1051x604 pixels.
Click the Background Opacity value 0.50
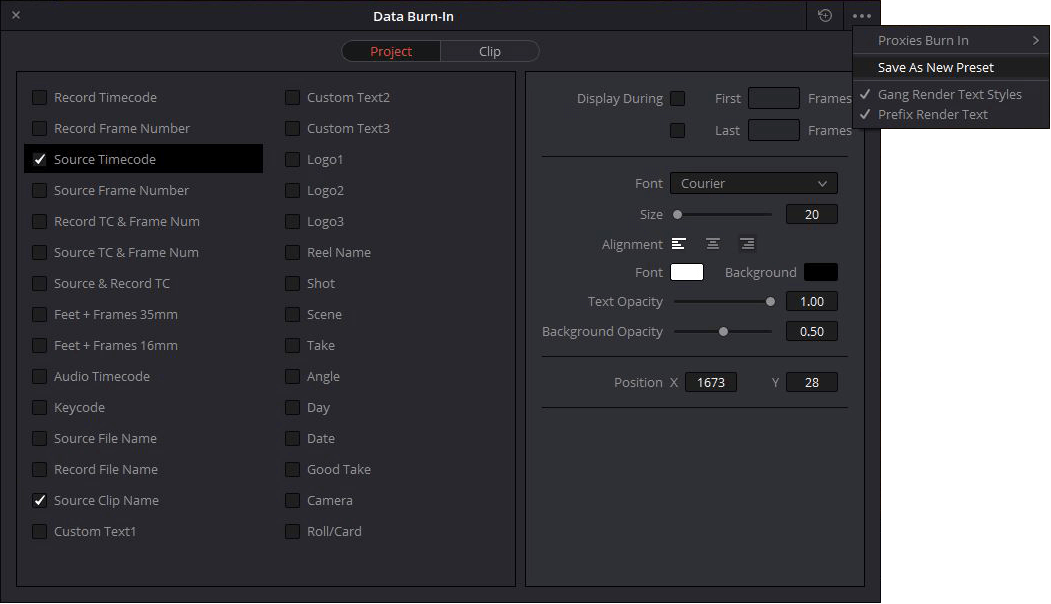coord(811,331)
